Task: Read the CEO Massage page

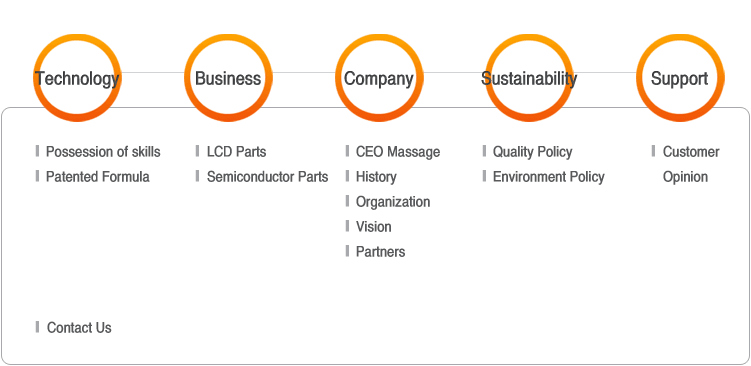Action: coord(398,152)
